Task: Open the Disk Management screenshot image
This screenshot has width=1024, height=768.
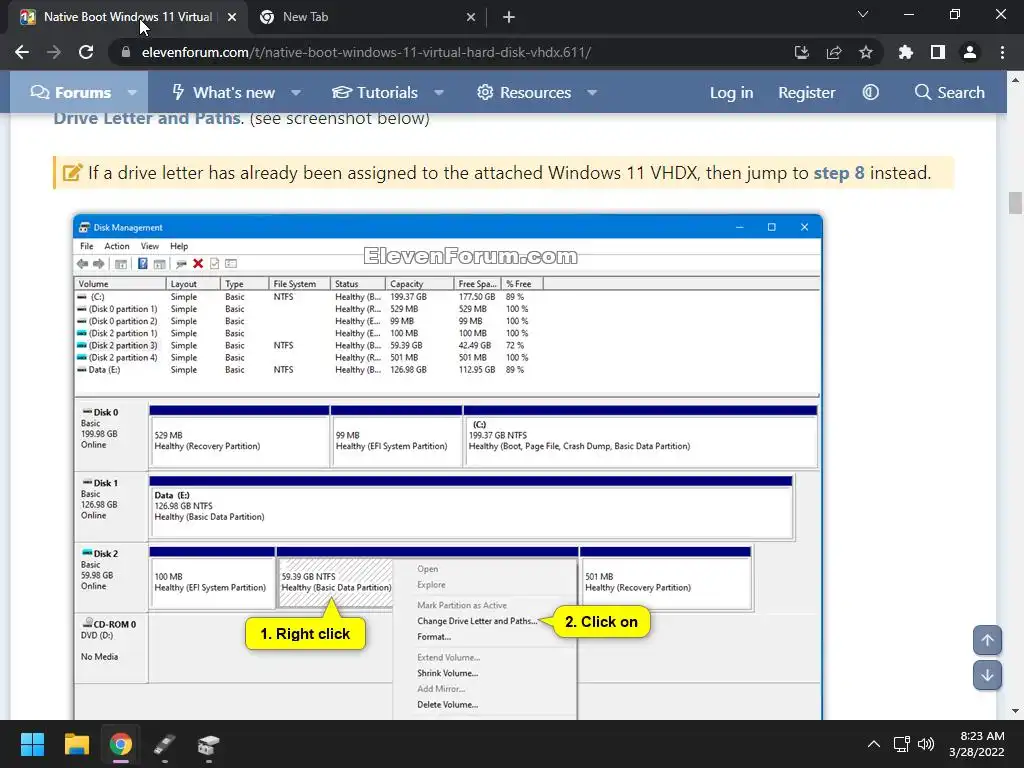Action: [x=448, y=466]
